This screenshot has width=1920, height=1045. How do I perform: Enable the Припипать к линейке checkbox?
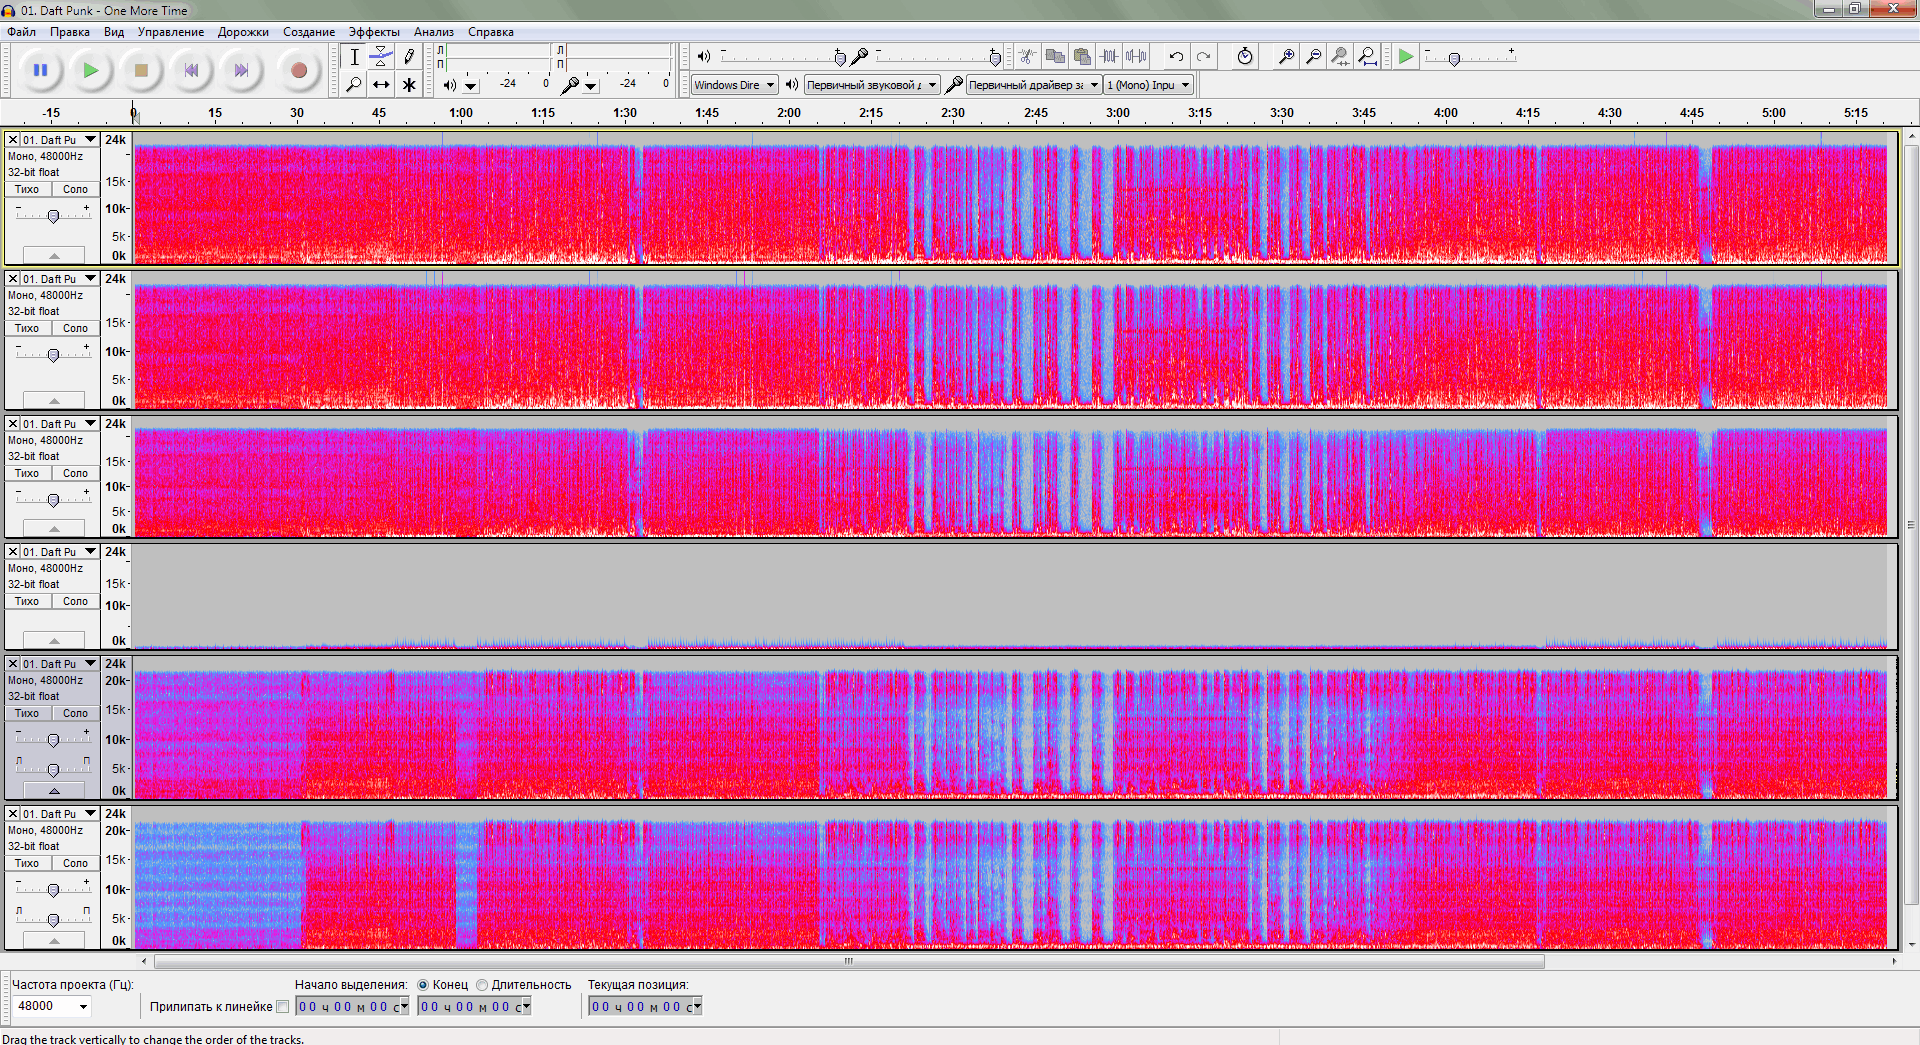coord(283,1007)
